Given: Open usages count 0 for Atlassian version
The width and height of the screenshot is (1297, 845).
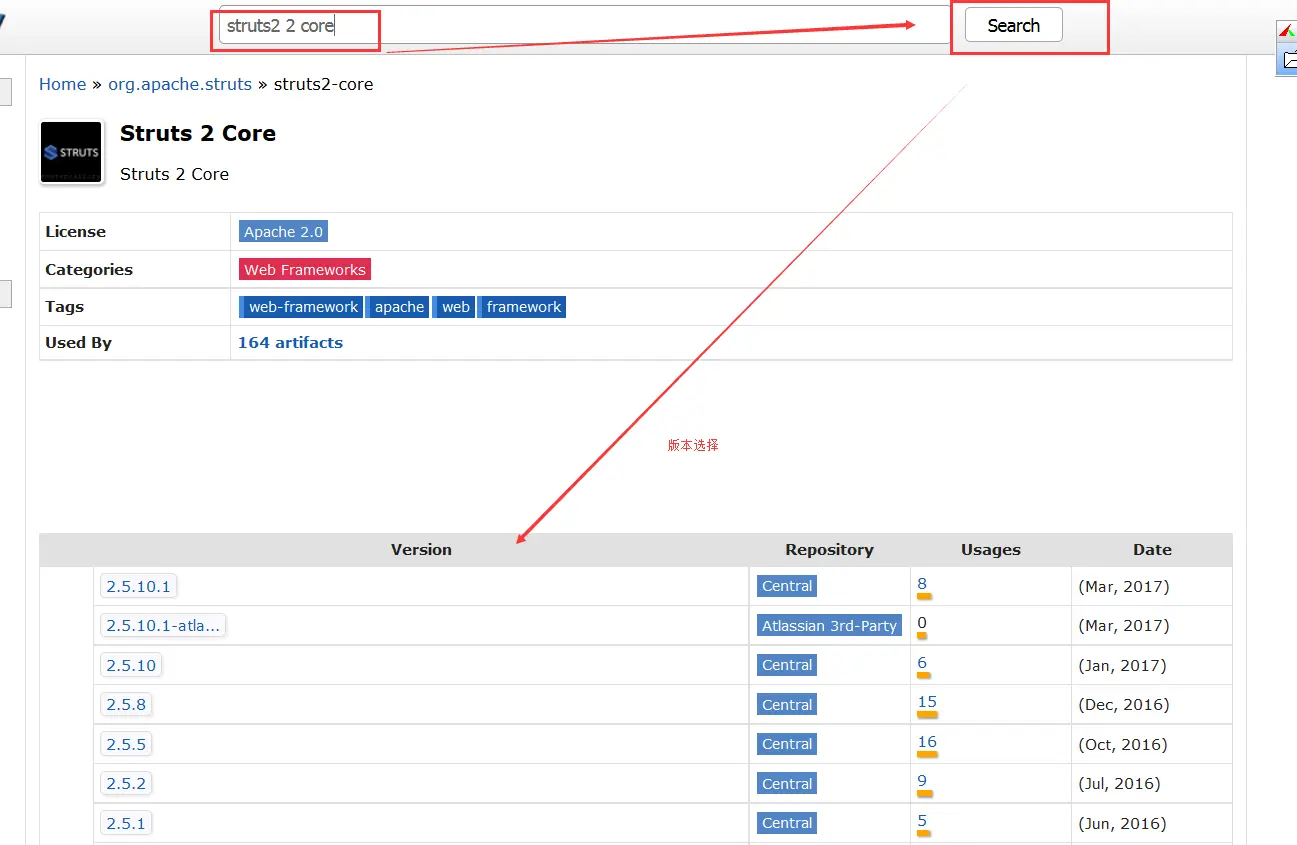Looking at the screenshot, I should point(922,623).
